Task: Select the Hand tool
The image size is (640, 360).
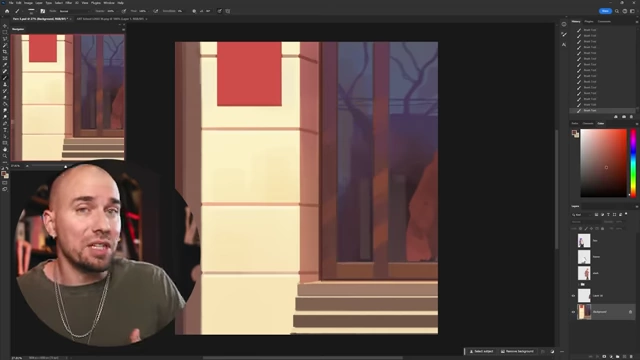Action: pyautogui.click(x=5, y=150)
